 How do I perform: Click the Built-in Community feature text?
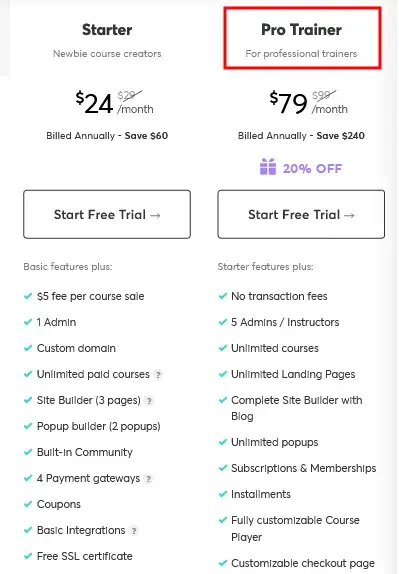tap(85, 452)
